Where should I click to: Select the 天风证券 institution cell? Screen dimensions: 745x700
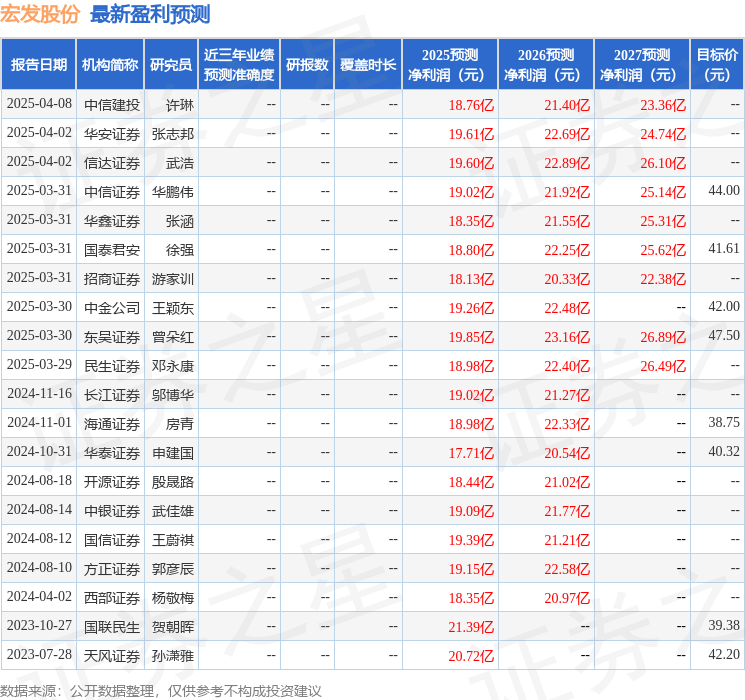point(112,656)
